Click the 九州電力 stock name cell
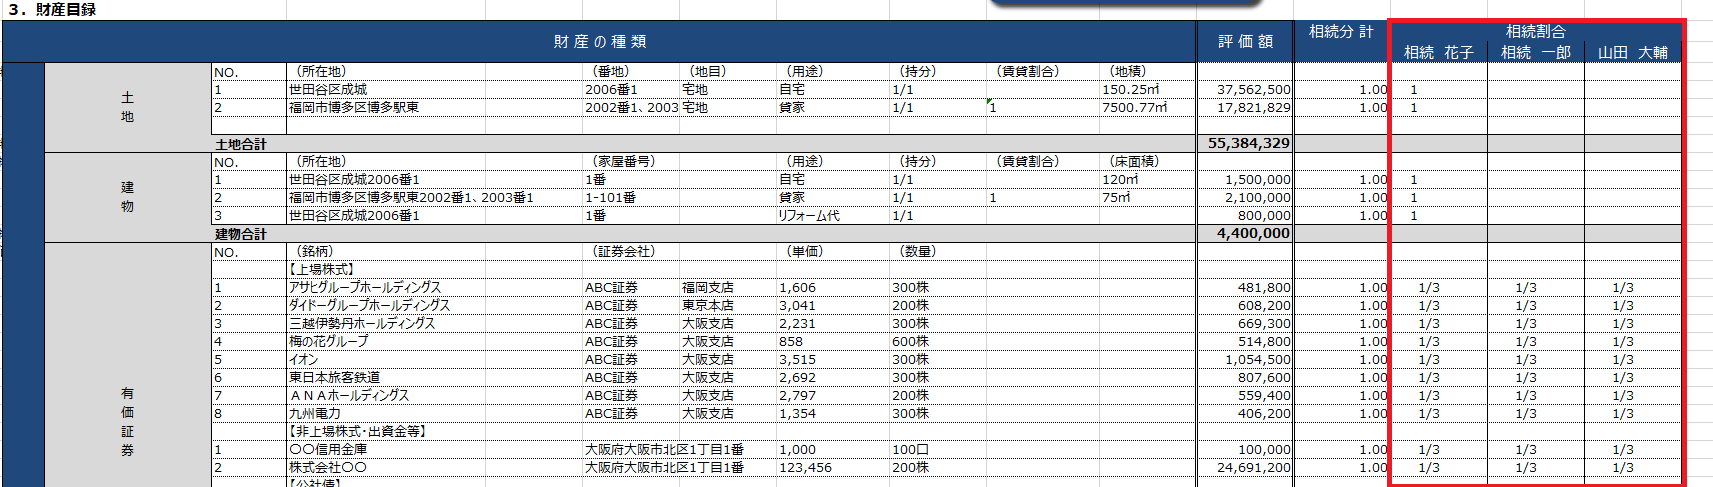1713x487 pixels. coord(315,414)
